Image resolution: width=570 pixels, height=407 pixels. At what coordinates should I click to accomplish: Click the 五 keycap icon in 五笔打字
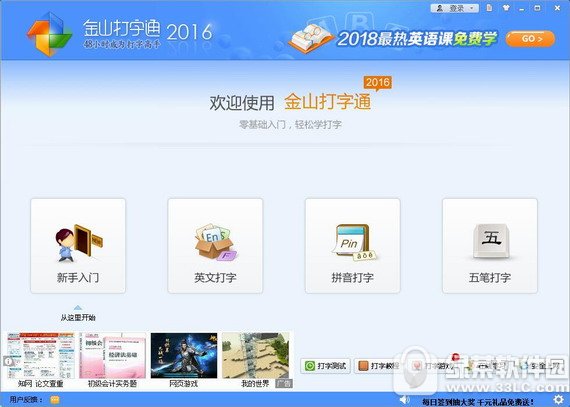pos(491,241)
